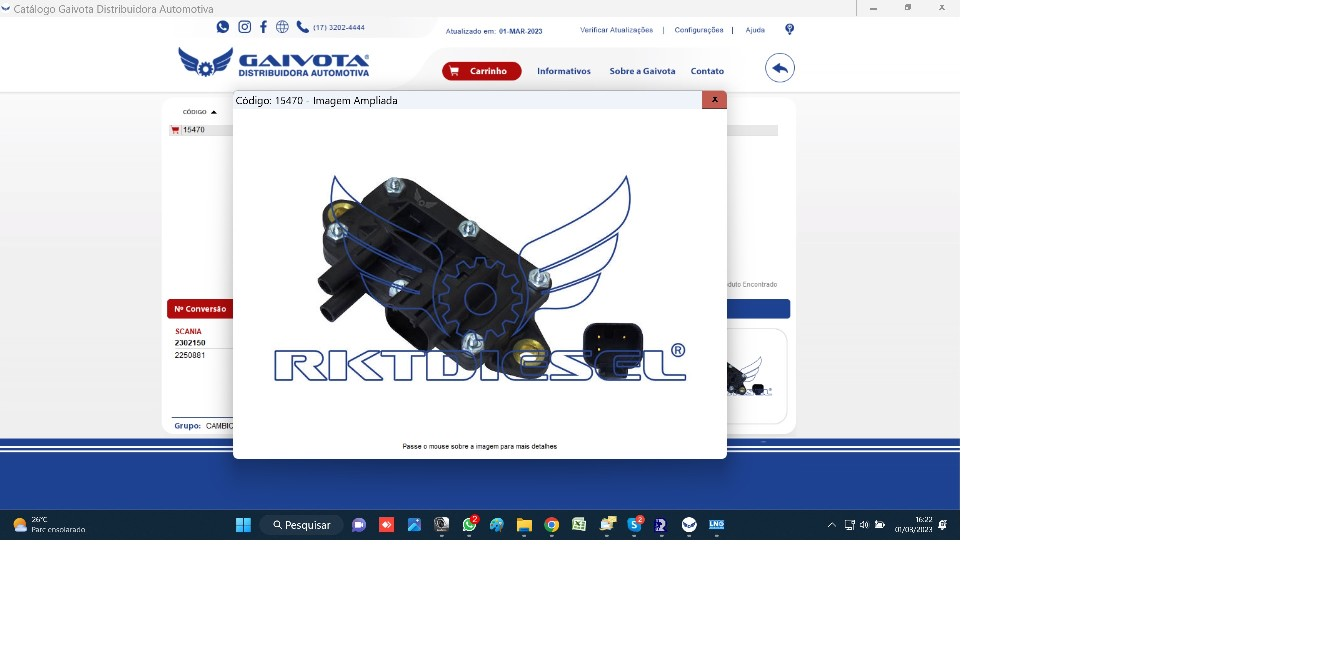
Task: Open the WhatsApp contact icon in header
Action: pyautogui.click(x=223, y=27)
